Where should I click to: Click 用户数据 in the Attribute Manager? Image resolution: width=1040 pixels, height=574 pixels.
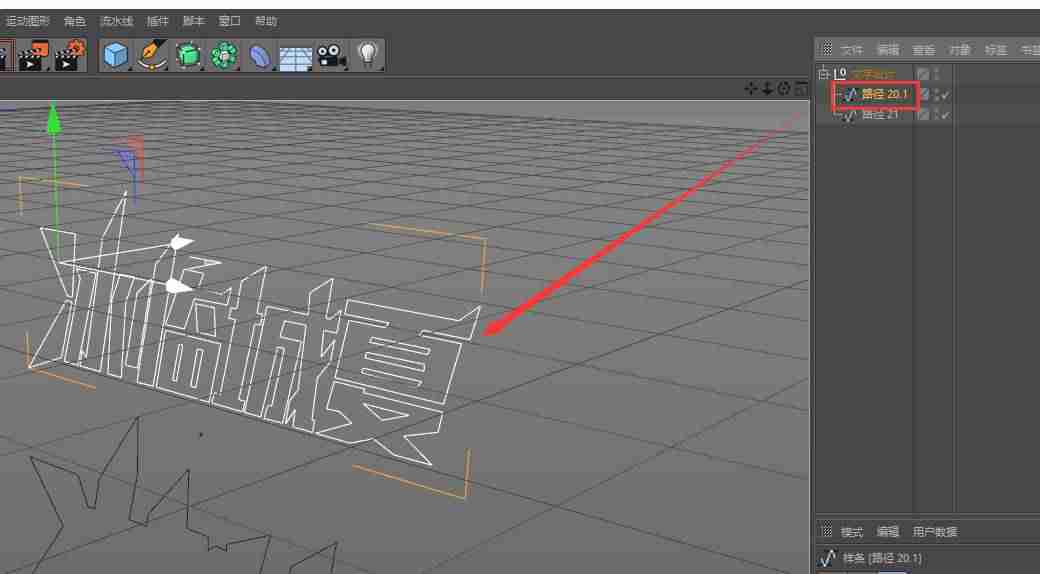pyautogui.click(x=935, y=532)
